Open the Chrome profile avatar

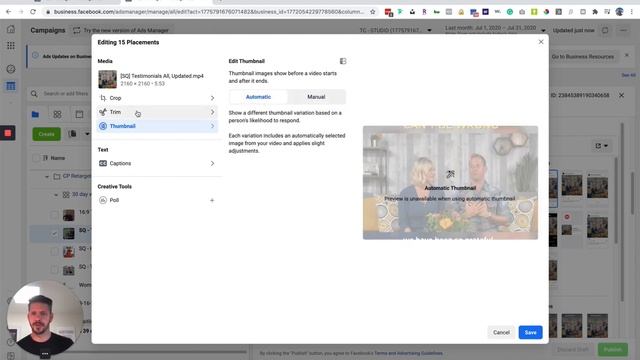pos(619,12)
